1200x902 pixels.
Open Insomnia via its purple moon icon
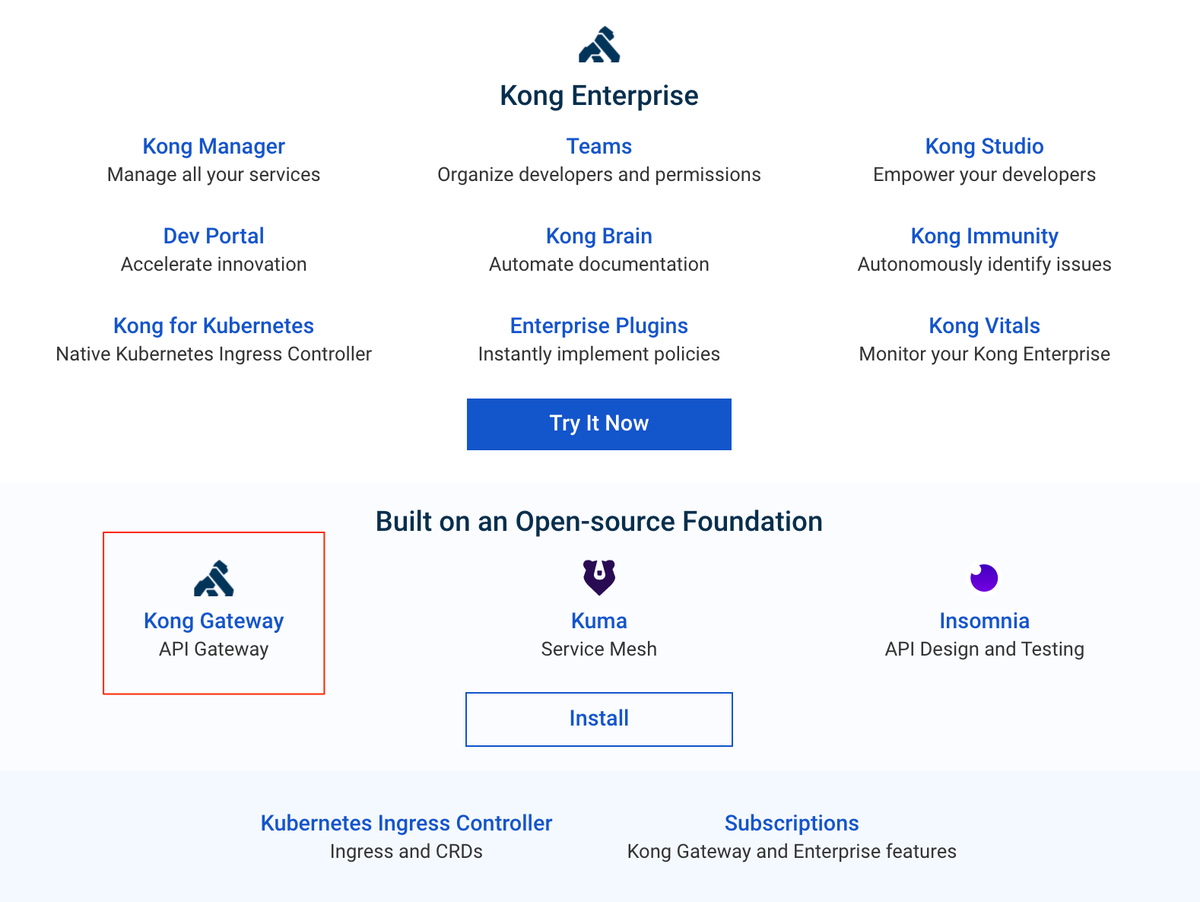[984, 577]
